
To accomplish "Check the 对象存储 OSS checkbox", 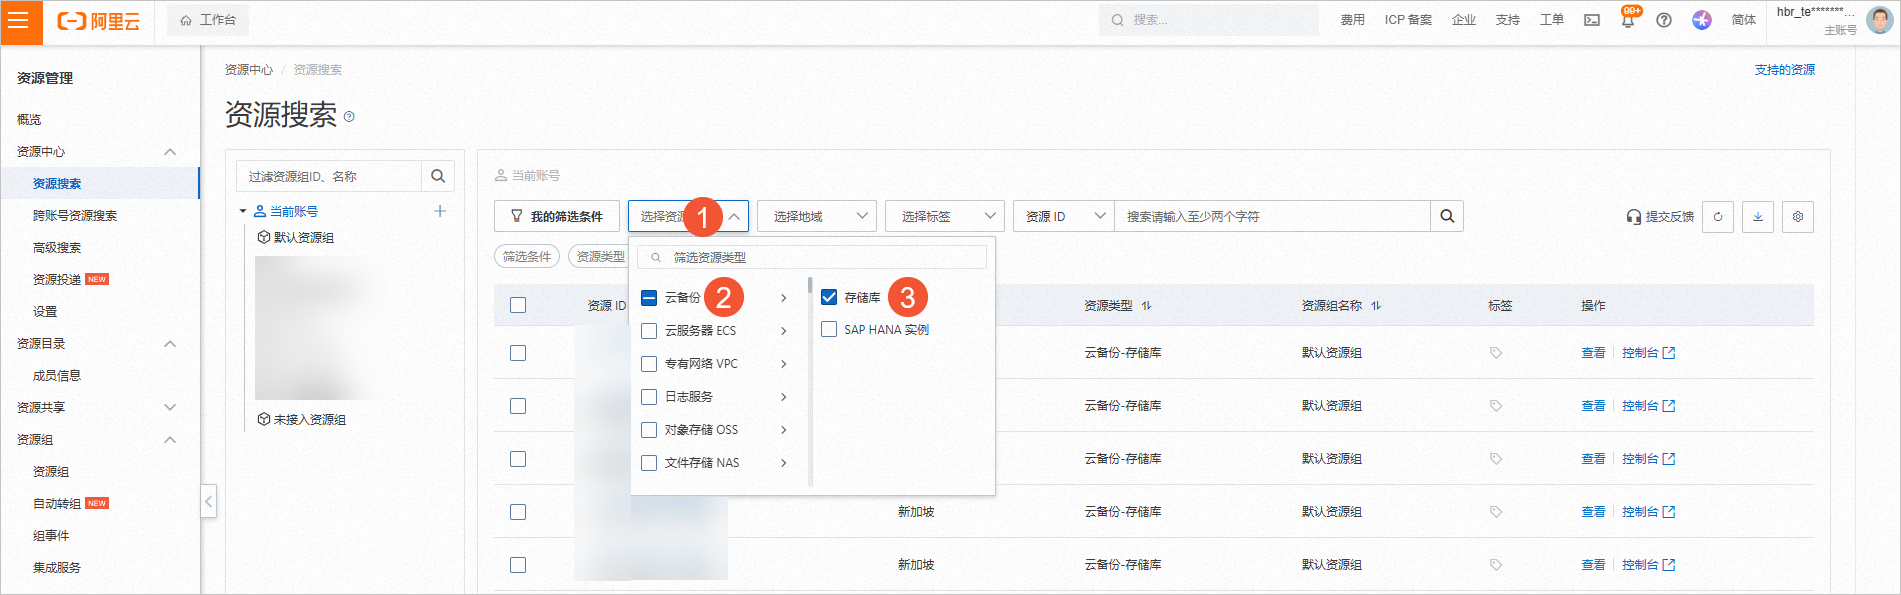I will coord(649,430).
